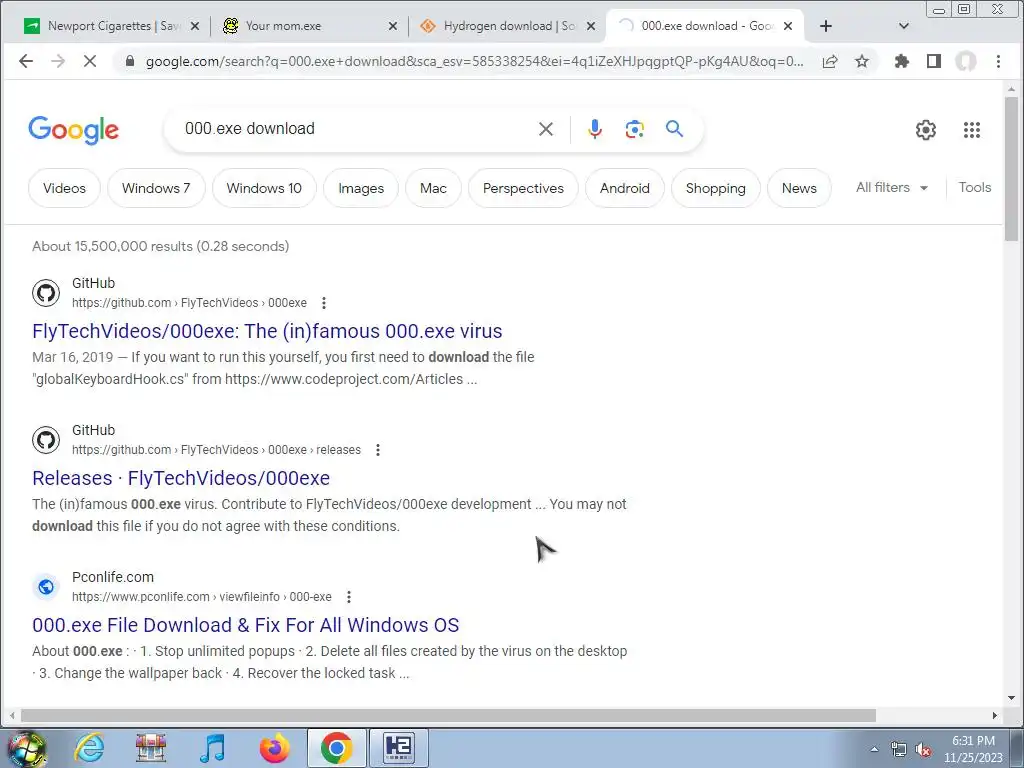Image resolution: width=1024 pixels, height=768 pixels.
Task: Click the vertical scrollbar thumb
Action: coord(1012,168)
